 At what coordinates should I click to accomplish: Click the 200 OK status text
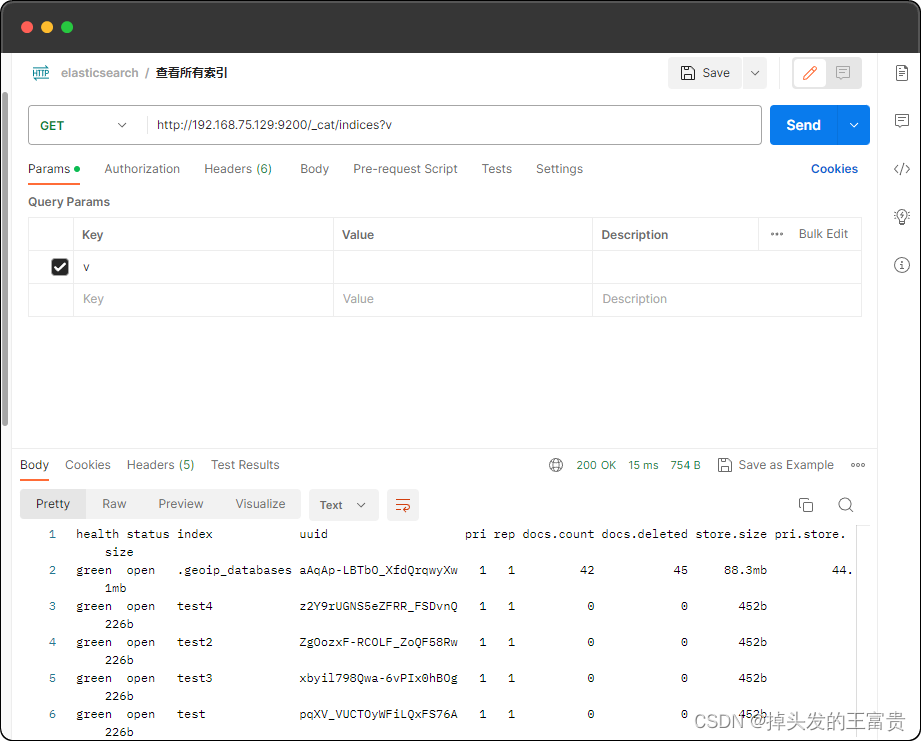pos(596,465)
